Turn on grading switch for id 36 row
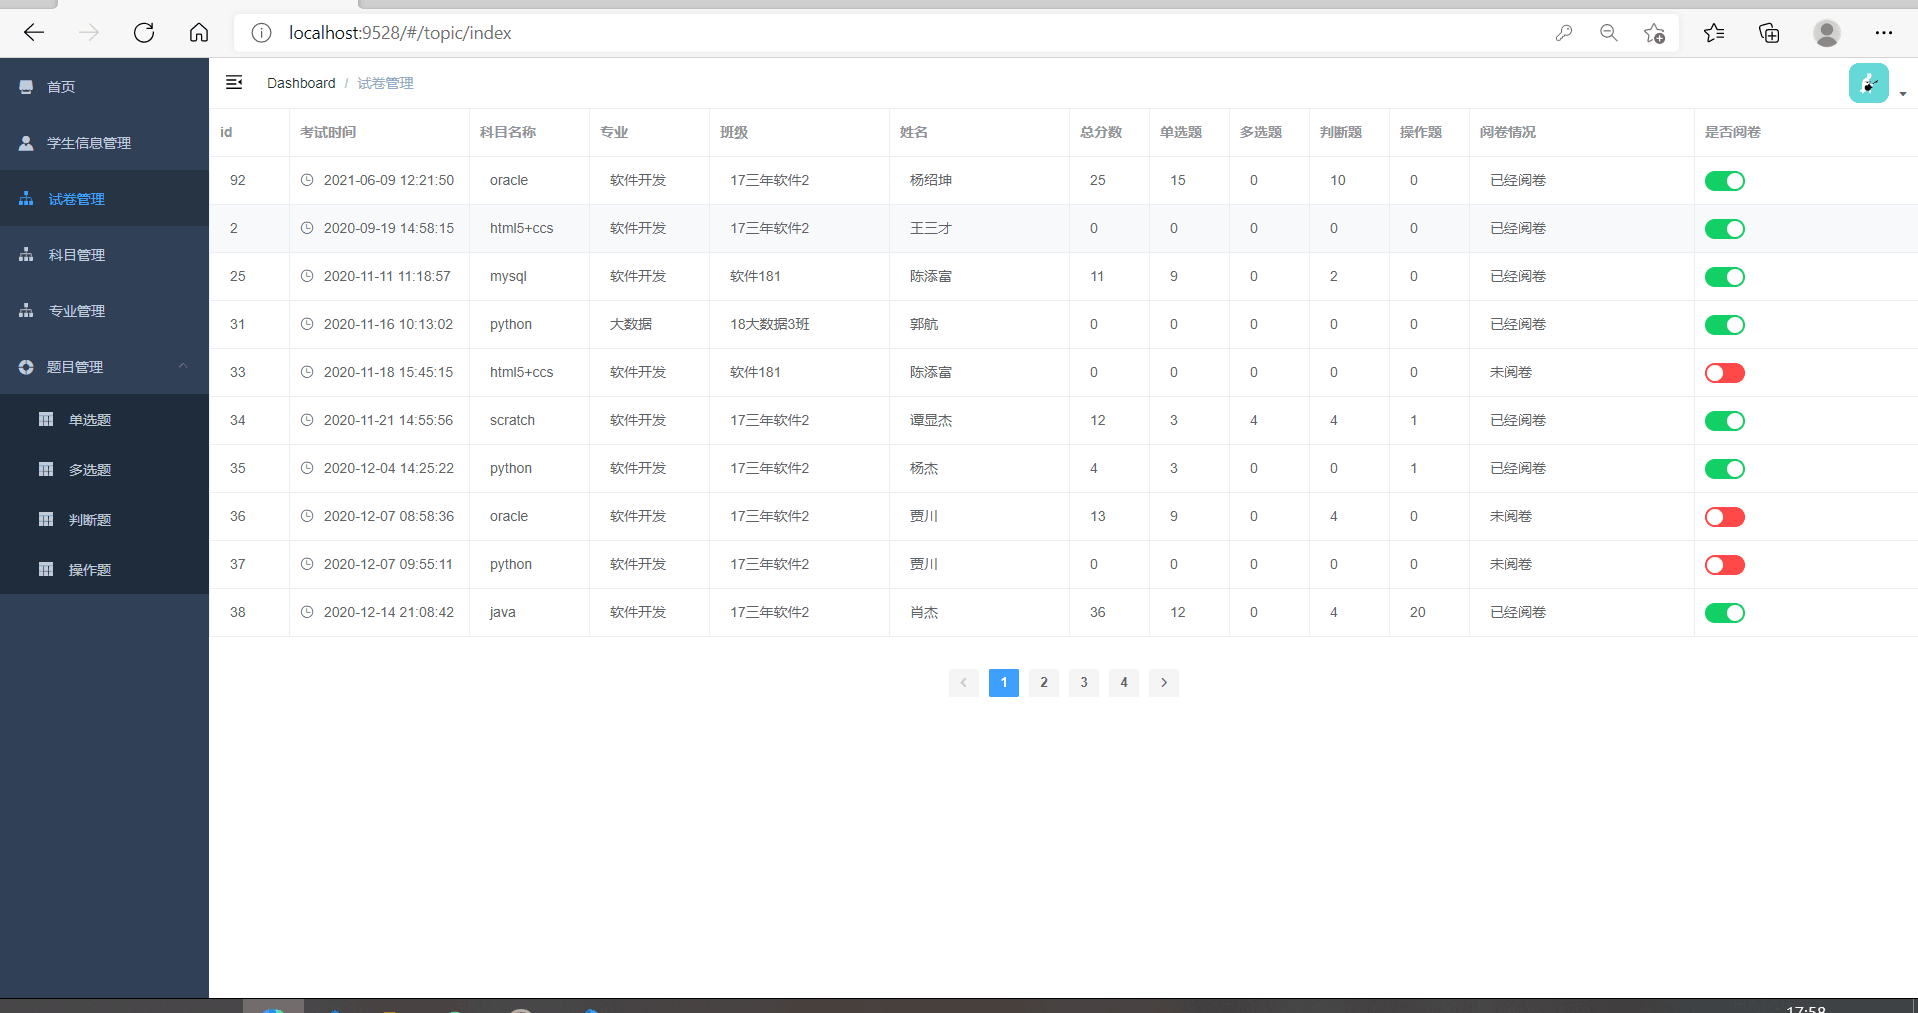Viewport: 1918px width, 1013px height. point(1724,517)
